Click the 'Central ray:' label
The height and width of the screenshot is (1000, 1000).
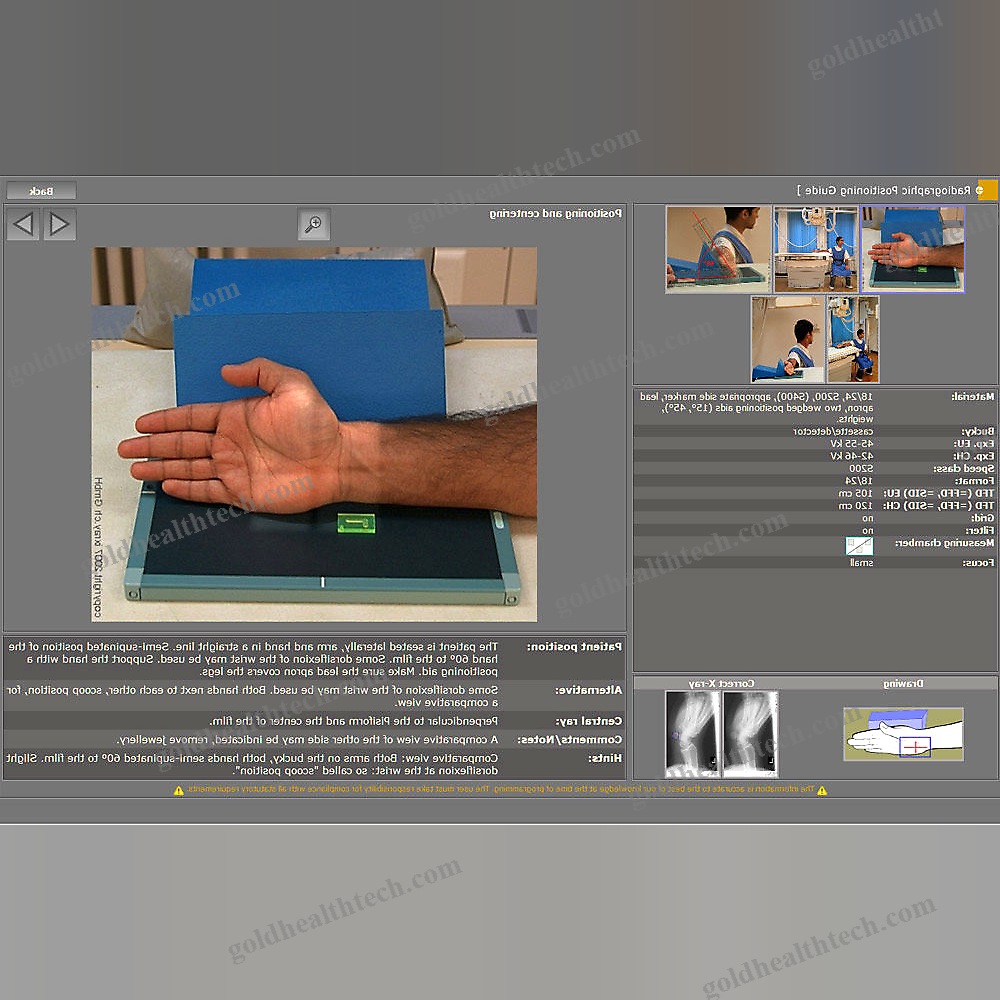[x=589, y=721]
